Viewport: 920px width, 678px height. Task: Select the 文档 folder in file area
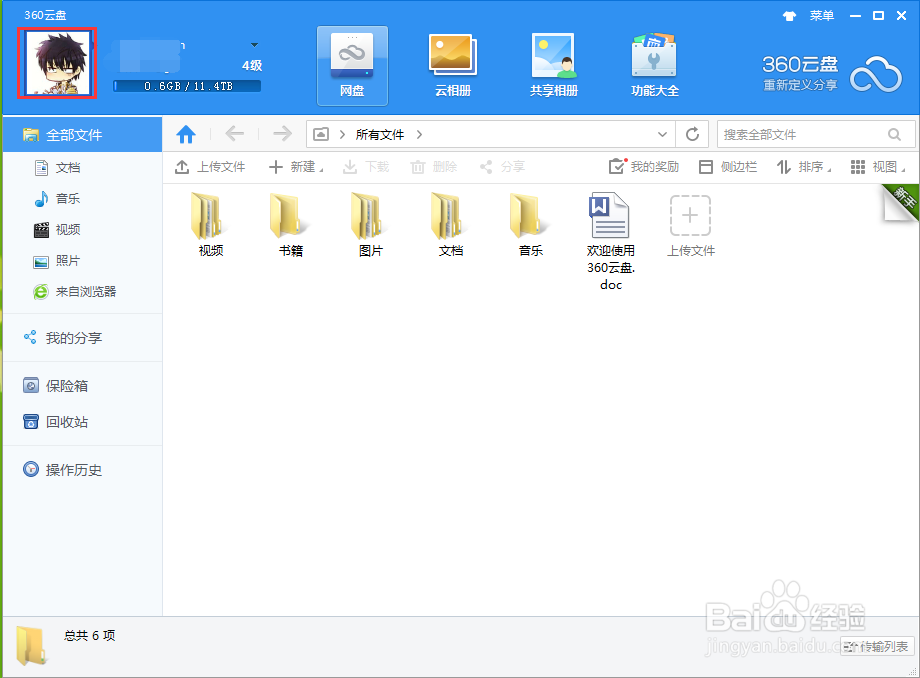[451, 225]
